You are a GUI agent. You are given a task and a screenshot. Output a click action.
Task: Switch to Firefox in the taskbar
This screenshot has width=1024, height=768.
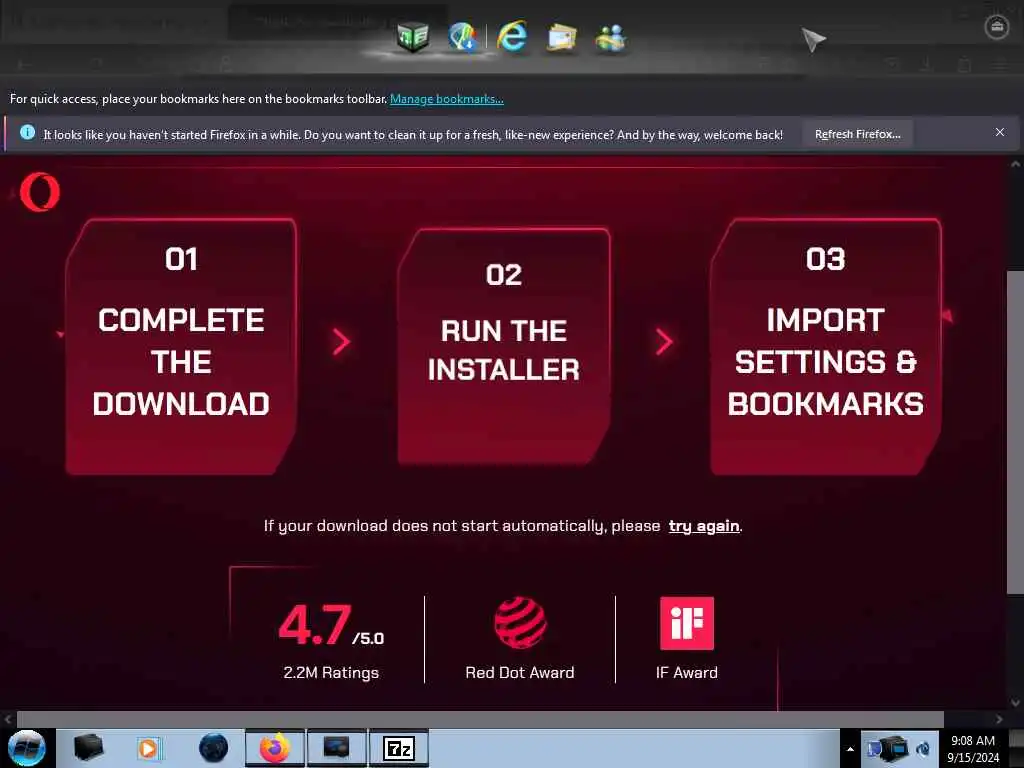[275, 748]
